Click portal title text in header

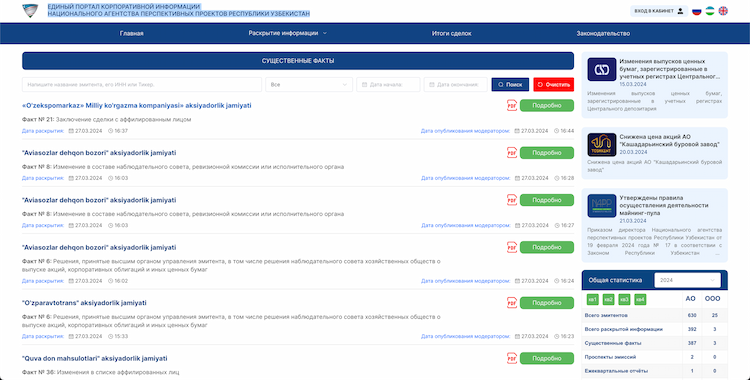[178, 10]
